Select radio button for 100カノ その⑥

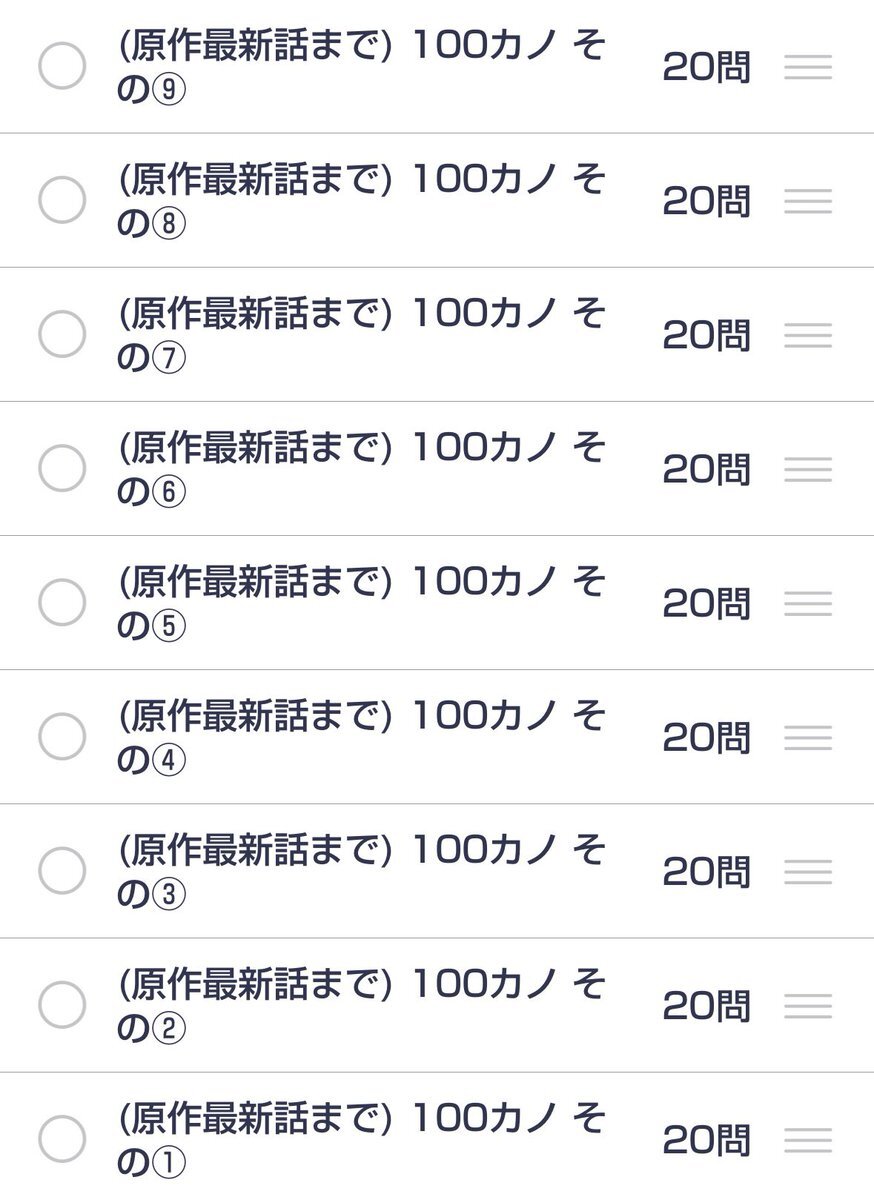62,468
